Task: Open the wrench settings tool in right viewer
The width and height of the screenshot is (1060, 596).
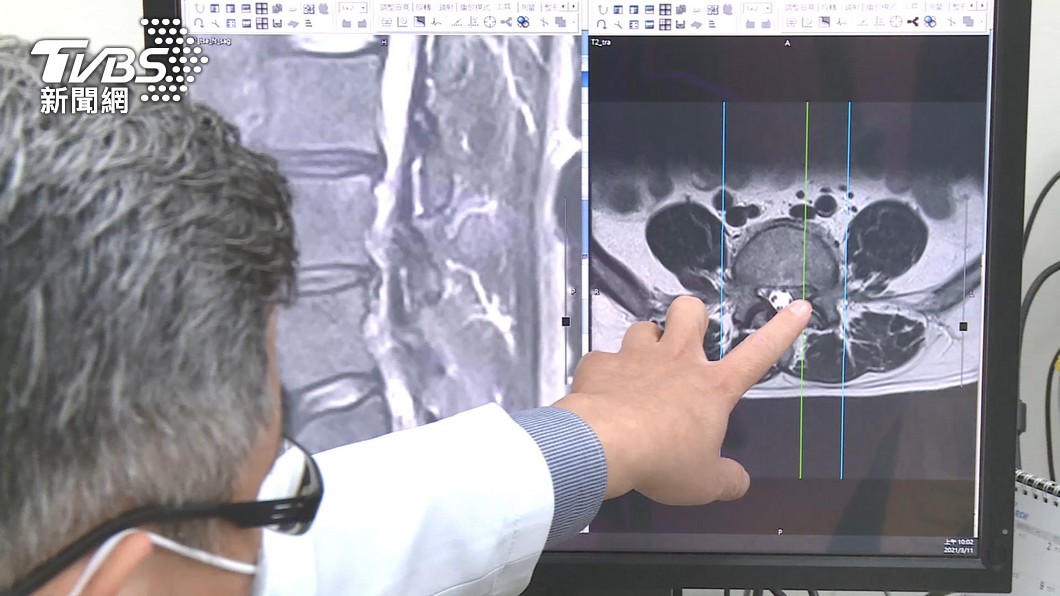Action: coord(619,24)
